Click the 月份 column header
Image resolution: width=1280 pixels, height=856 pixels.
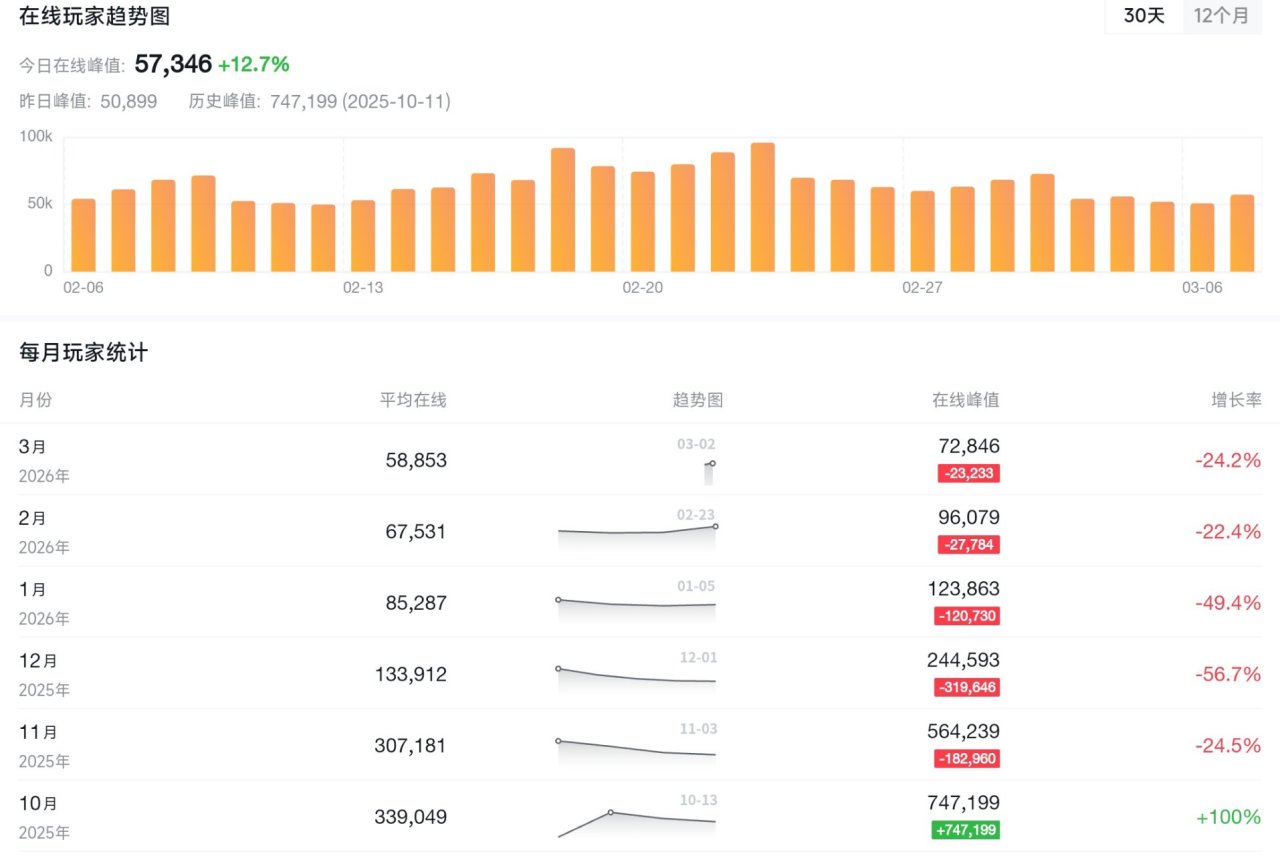[x=35, y=400]
